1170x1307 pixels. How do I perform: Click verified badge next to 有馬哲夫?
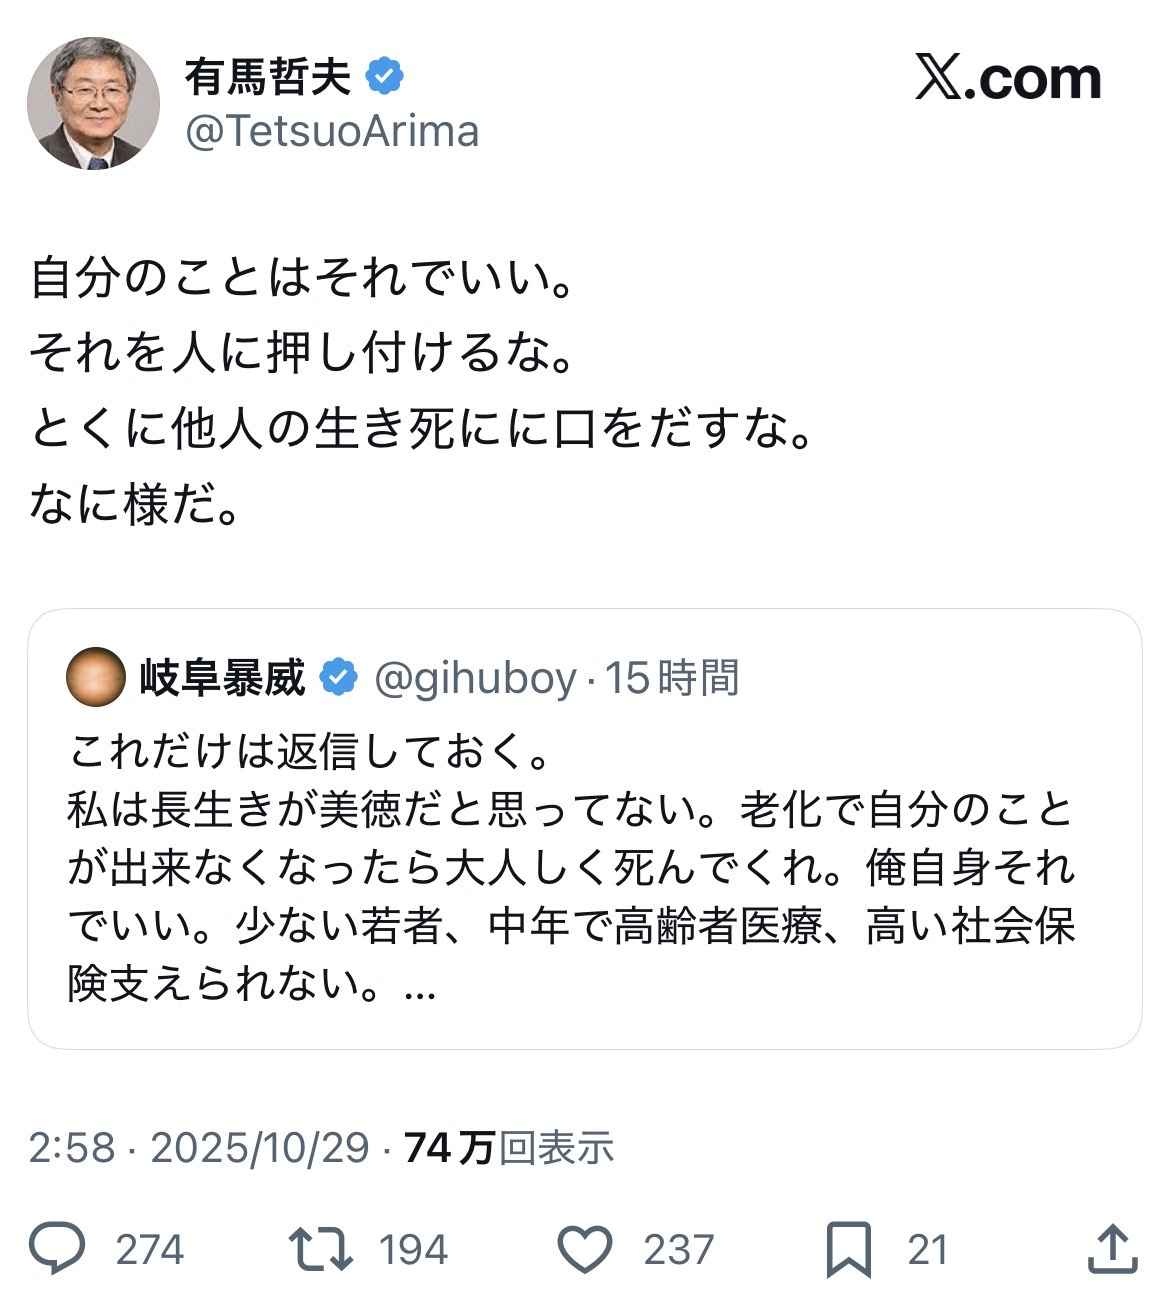coord(385,77)
